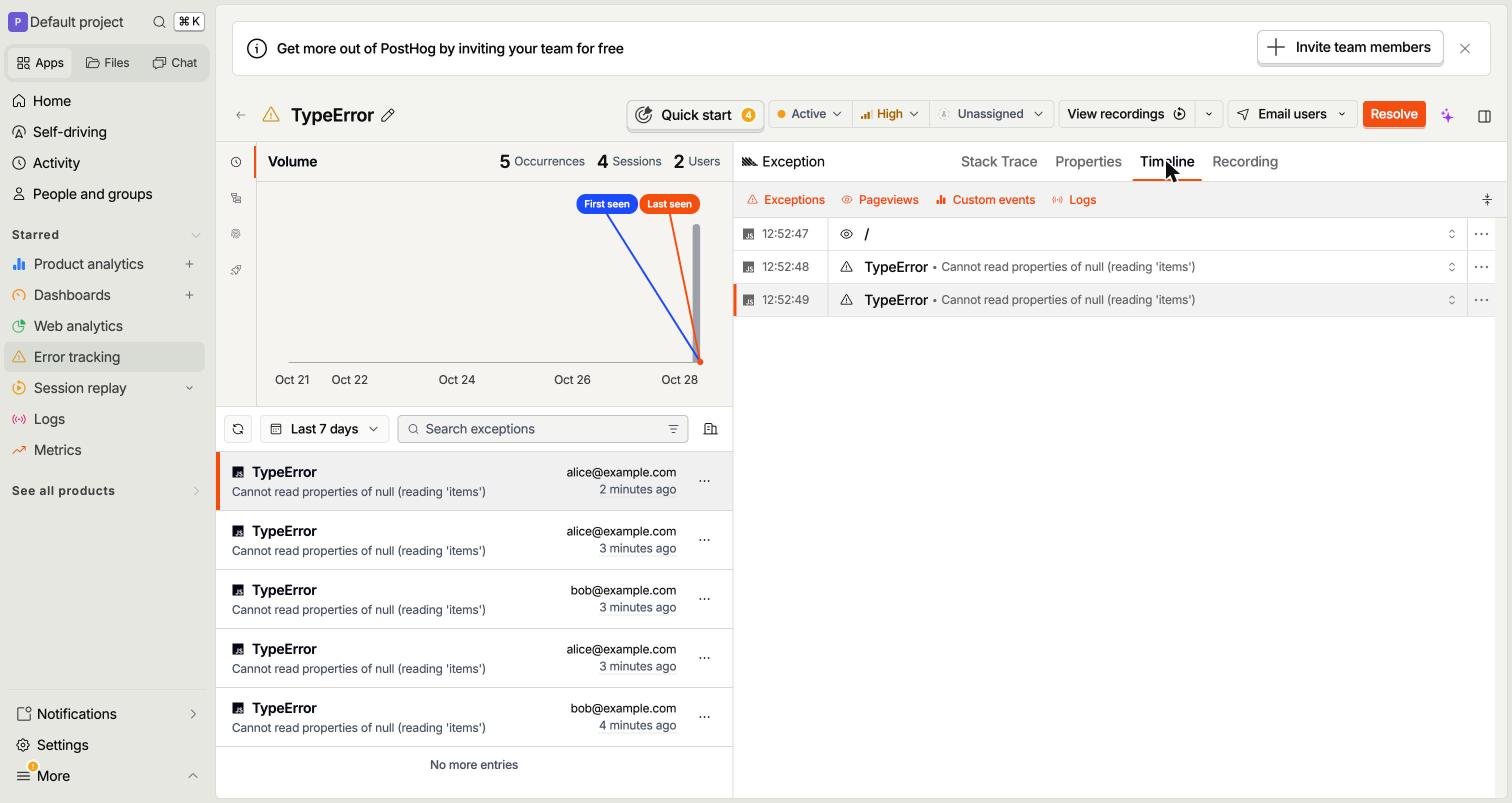Screen dimensions: 1512x803
Task: Open menu for alice's 2 minutes ago exception
Action: point(704,481)
